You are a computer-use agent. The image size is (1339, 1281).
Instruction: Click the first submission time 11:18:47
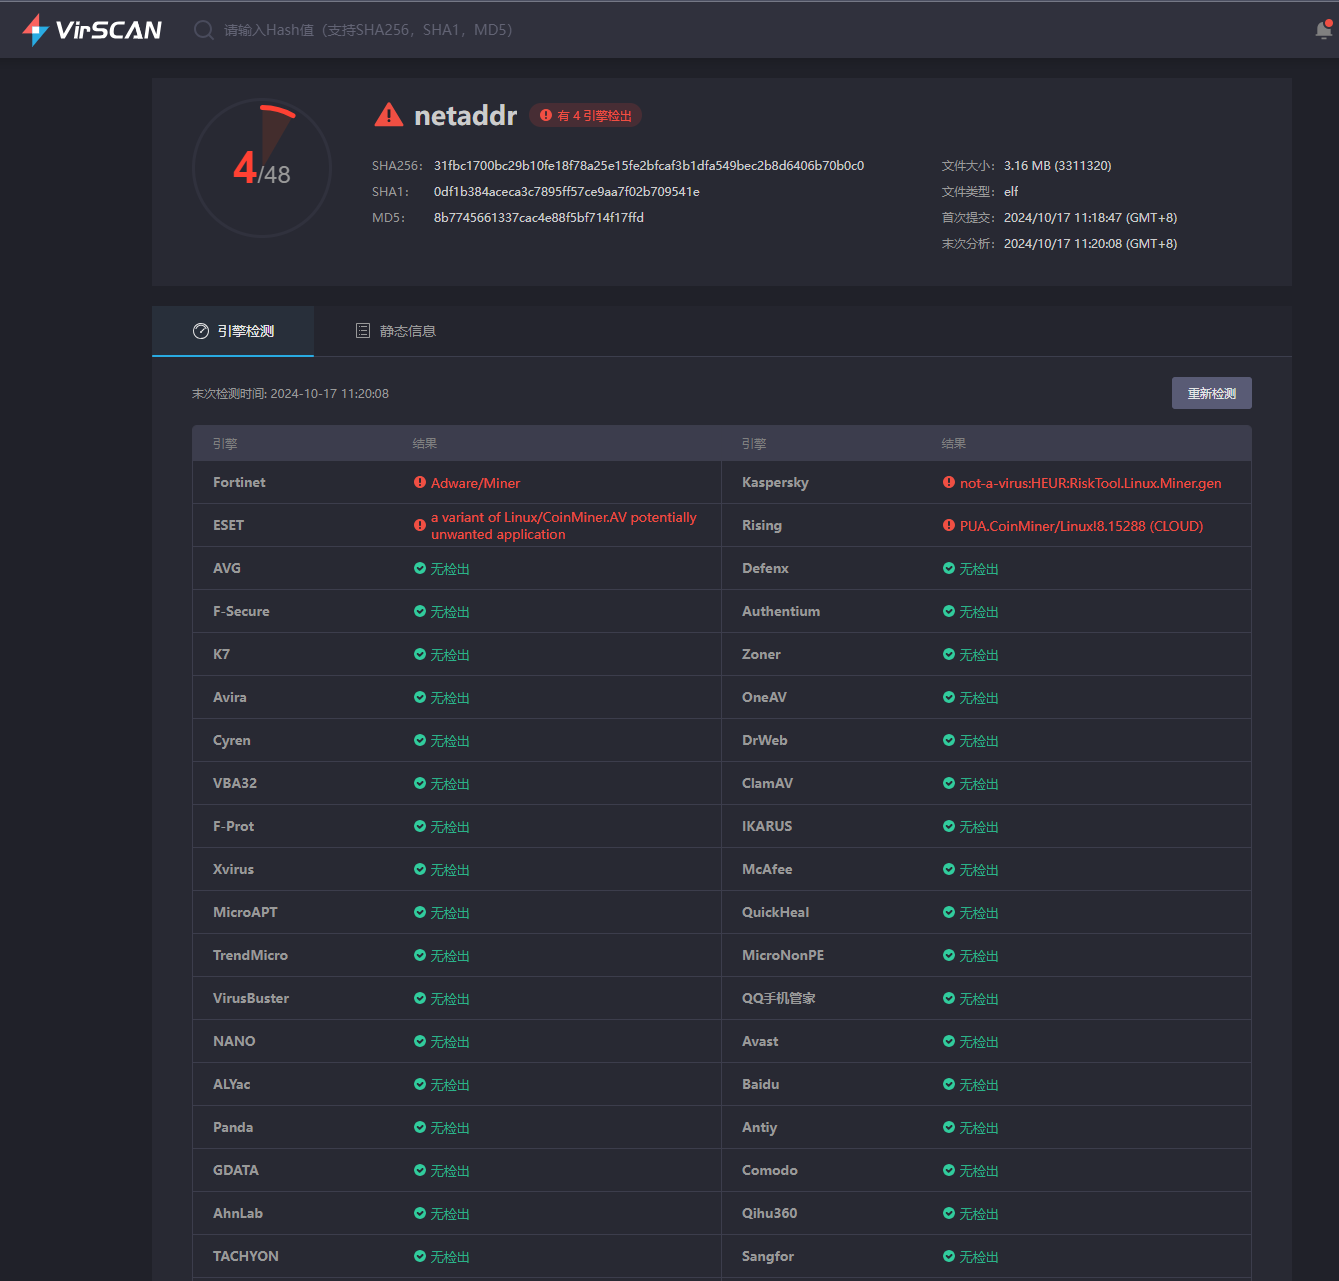click(x=1090, y=218)
